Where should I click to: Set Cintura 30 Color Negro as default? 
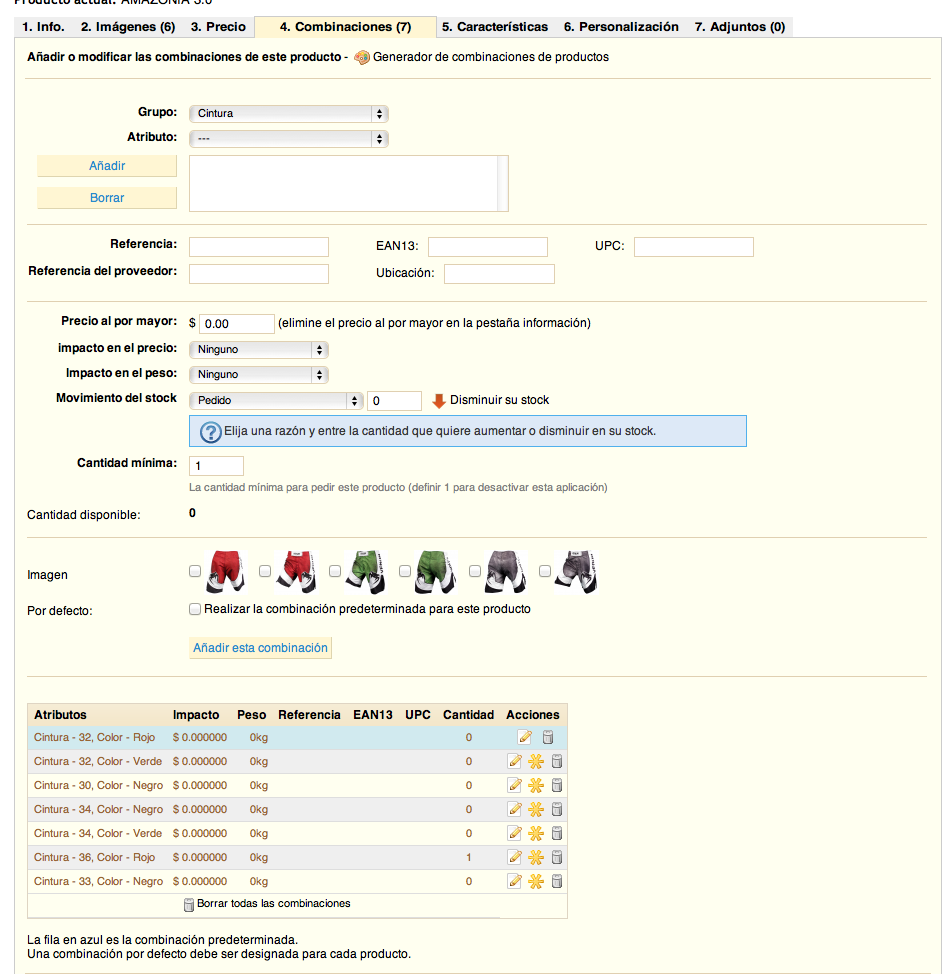pyautogui.click(x=536, y=785)
